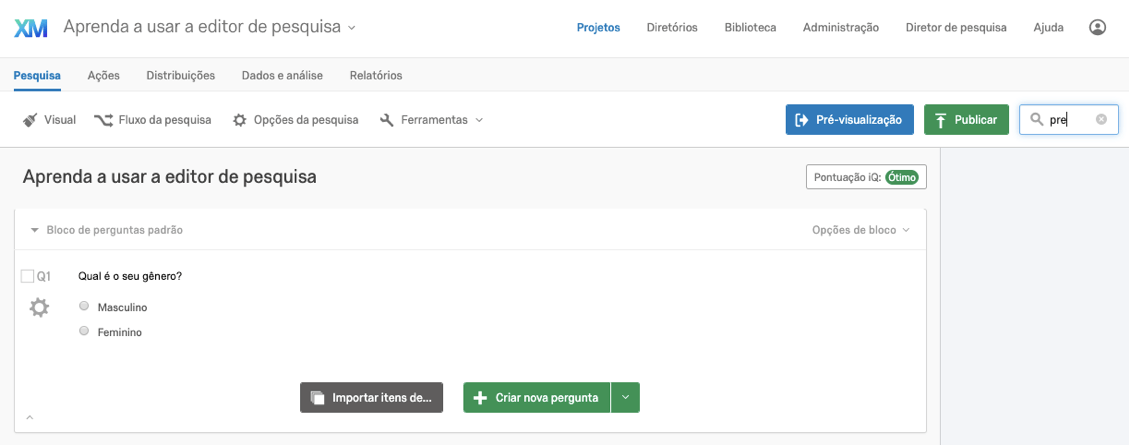
Task: Open Q1 question settings gear
Action: point(39,308)
